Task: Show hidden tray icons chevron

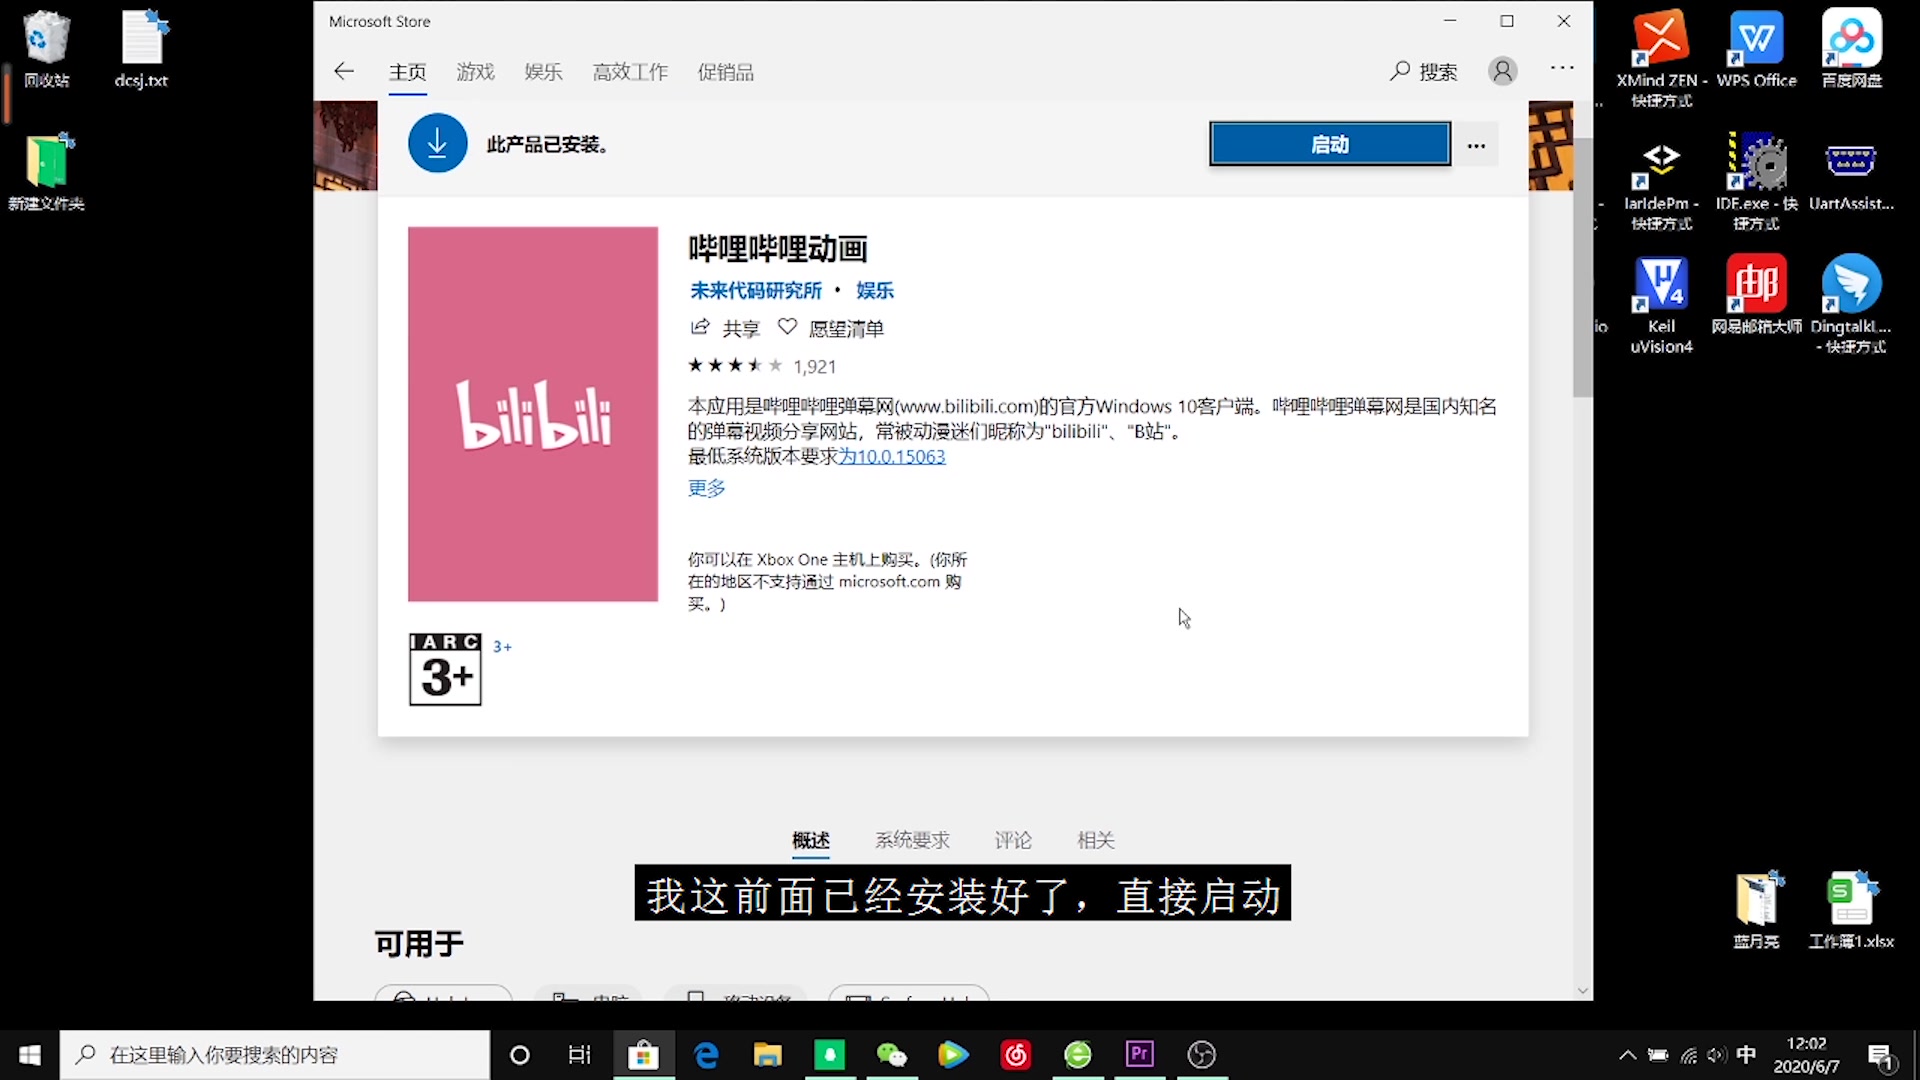Action: (1627, 1055)
